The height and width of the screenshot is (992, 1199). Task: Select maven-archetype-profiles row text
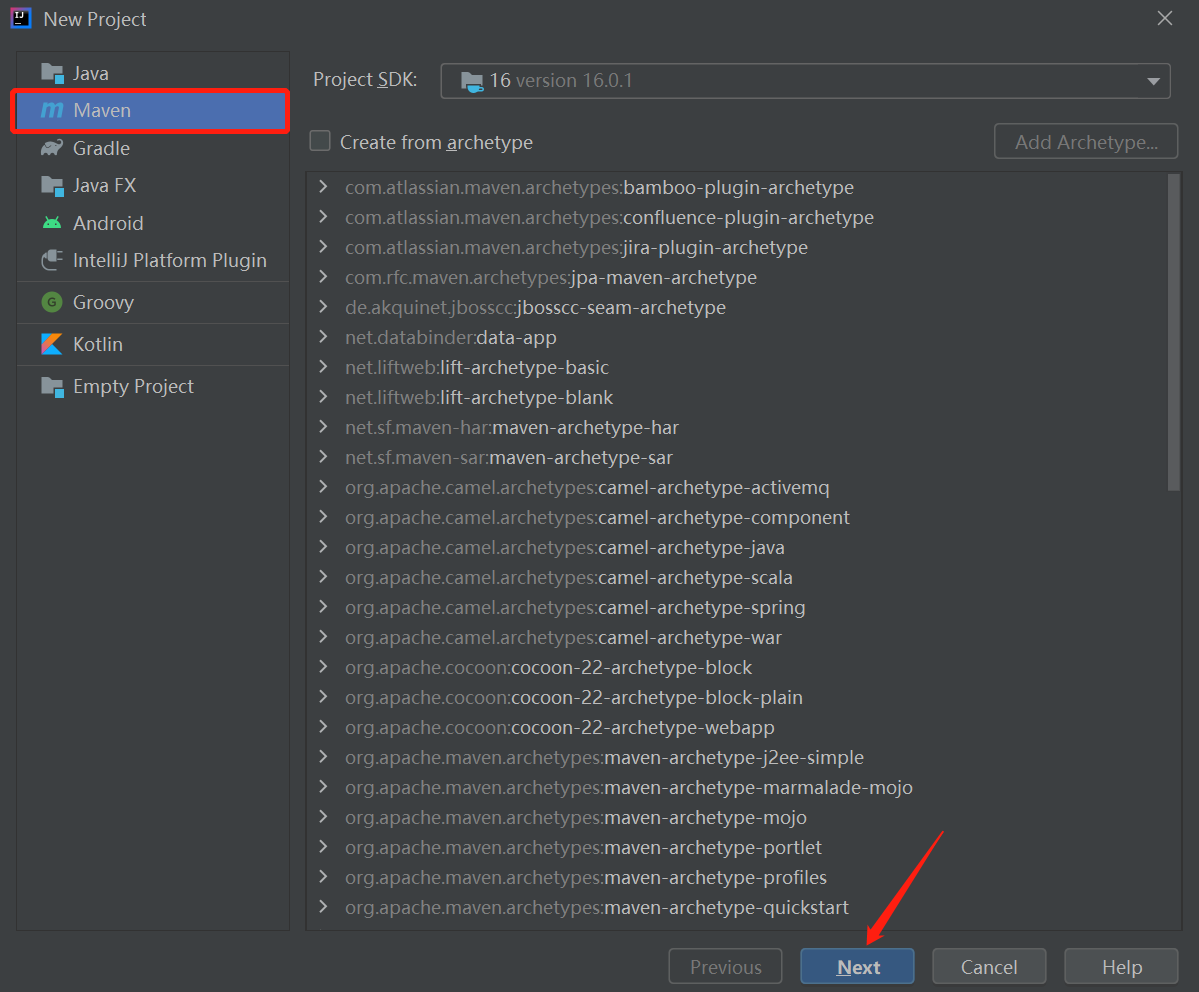(586, 877)
